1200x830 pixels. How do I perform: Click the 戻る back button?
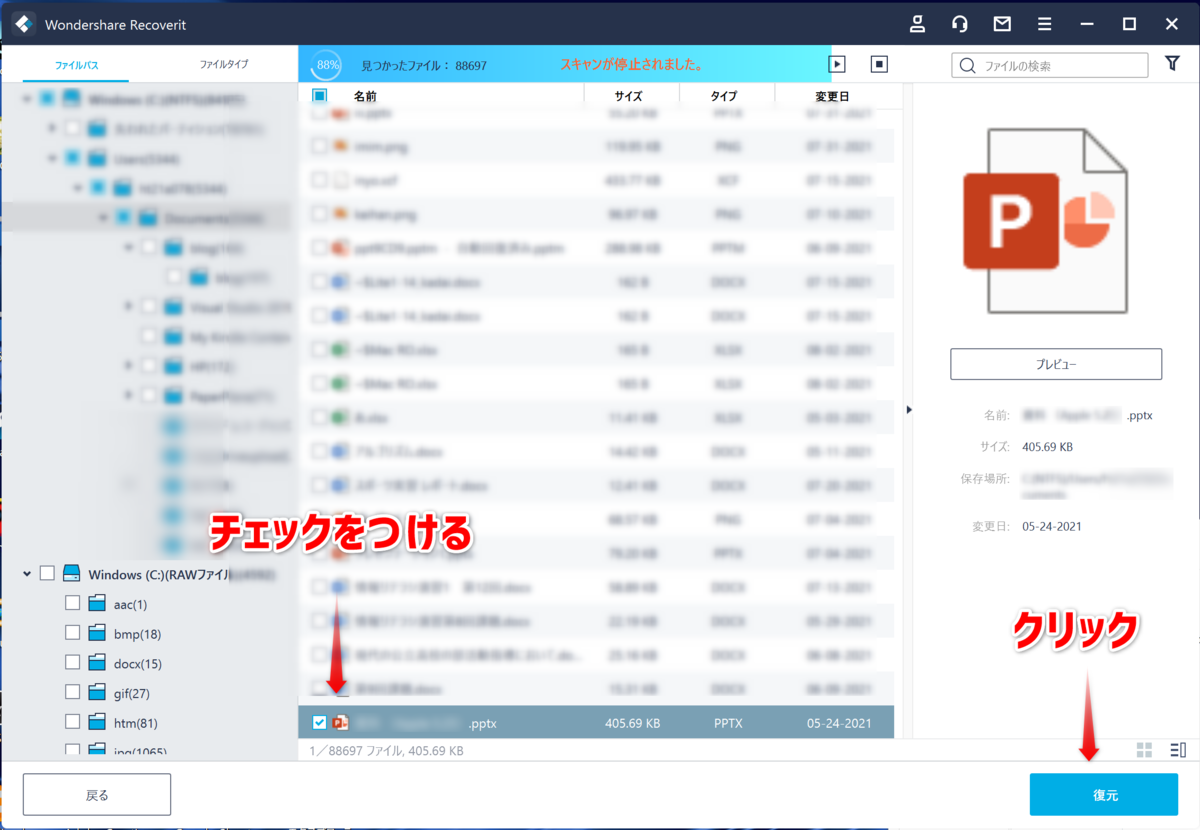pos(97,795)
